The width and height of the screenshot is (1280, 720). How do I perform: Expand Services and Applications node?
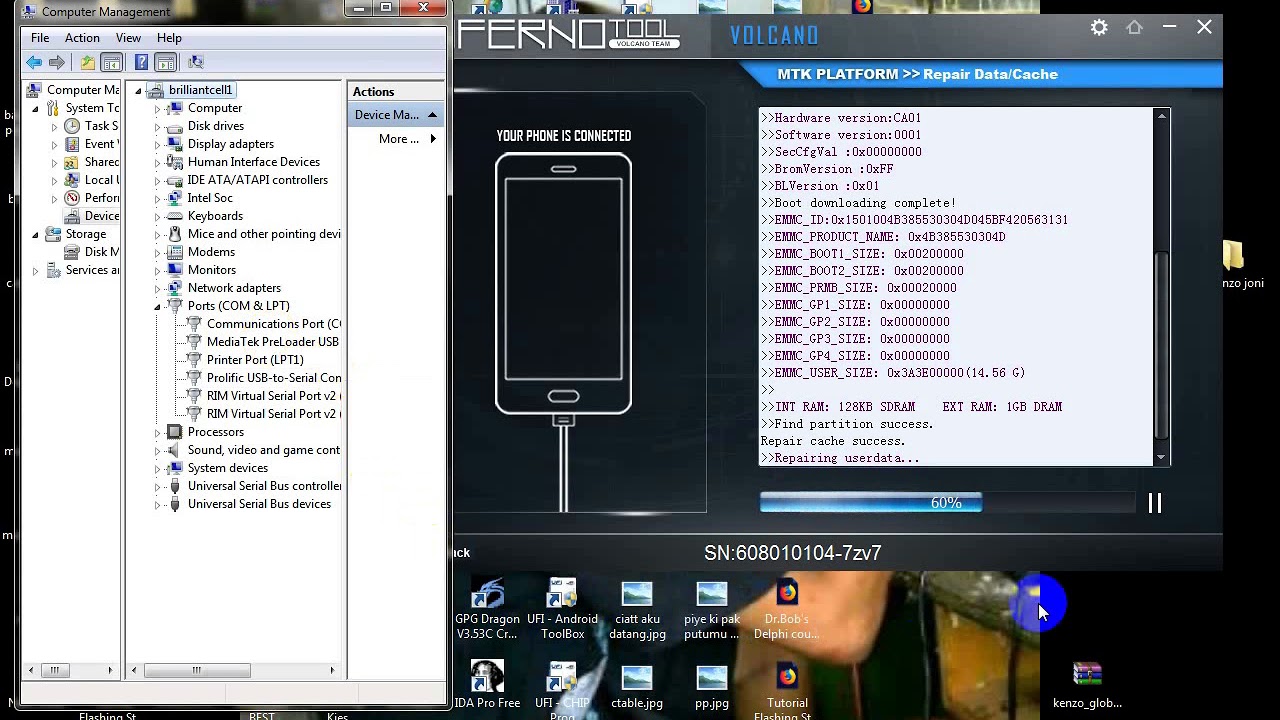[36, 270]
